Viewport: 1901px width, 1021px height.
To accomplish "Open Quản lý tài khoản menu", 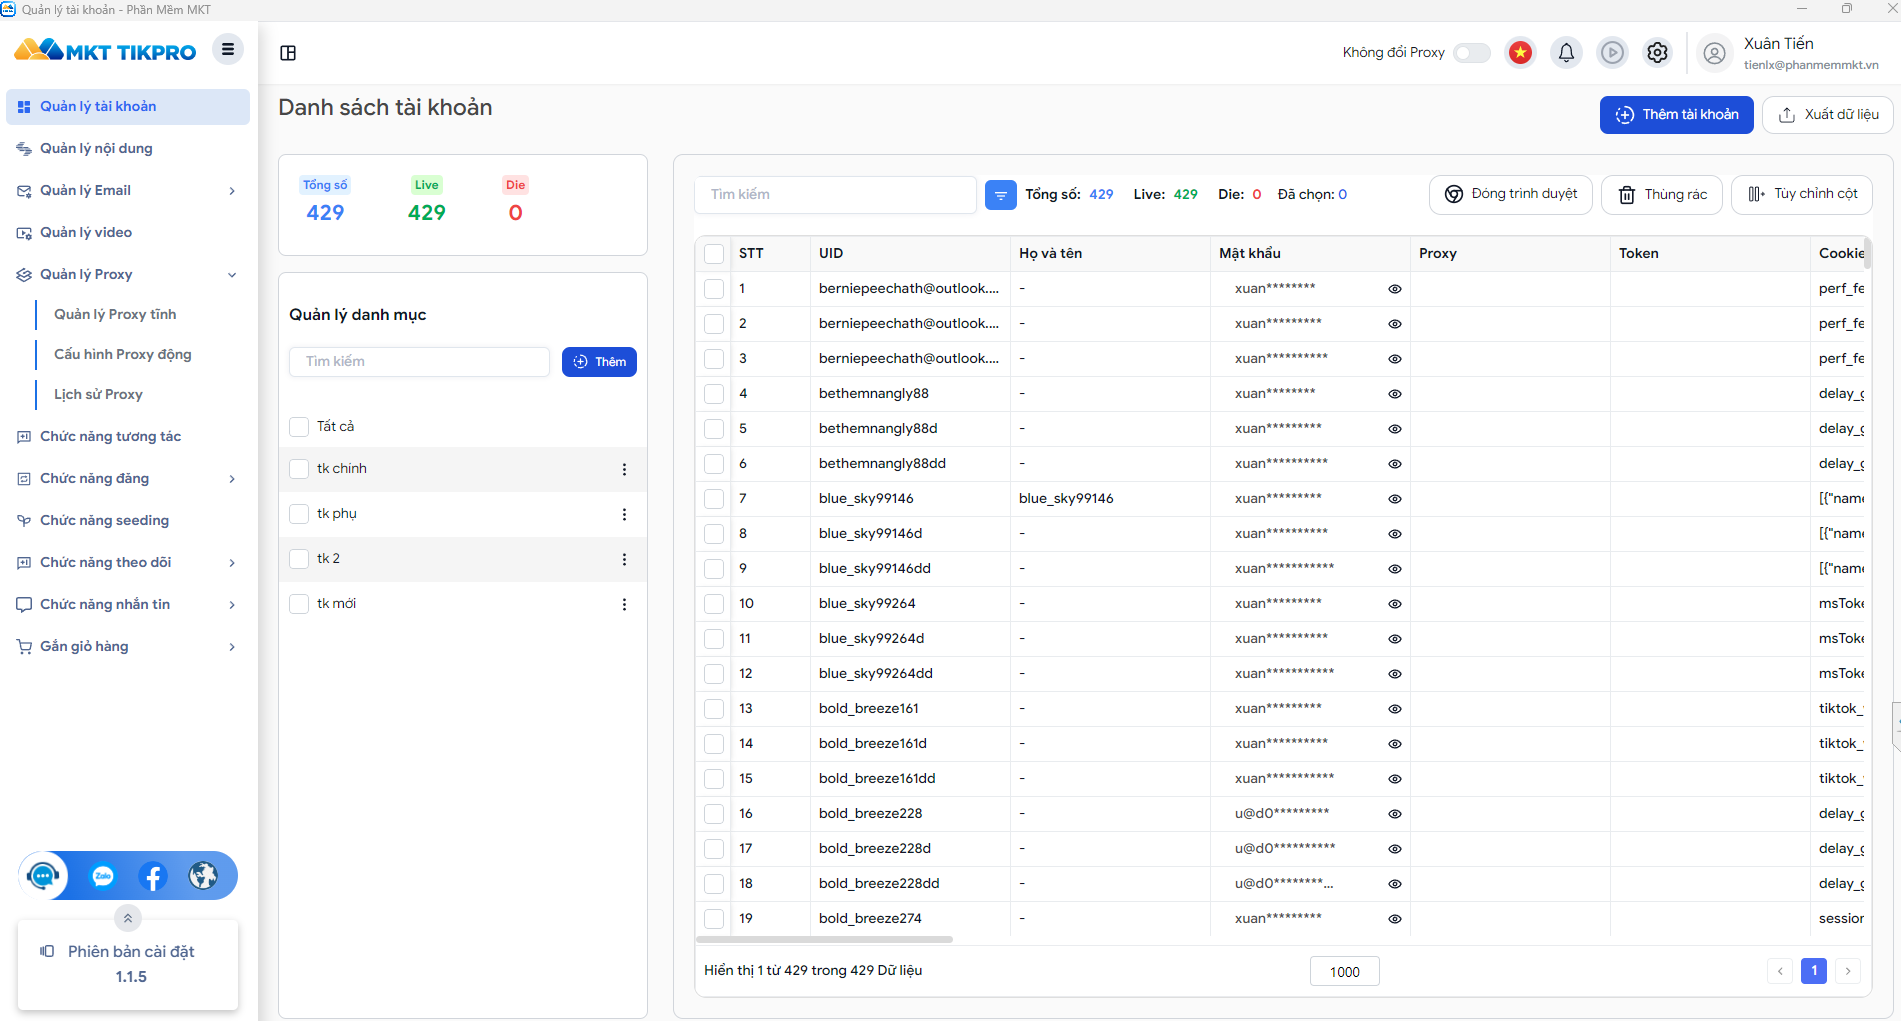I will coord(128,107).
